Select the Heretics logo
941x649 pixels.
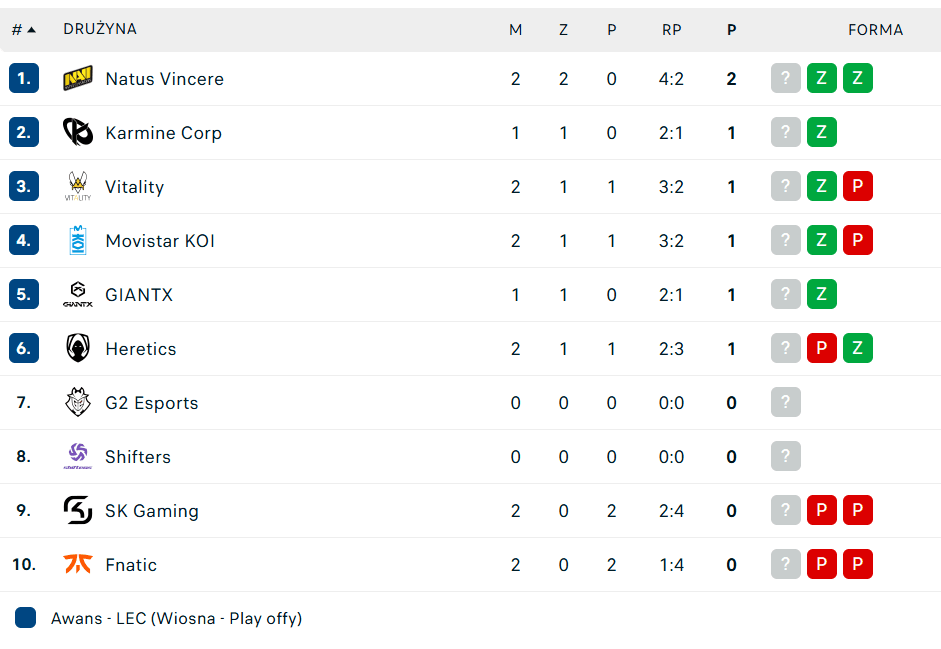point(77,348)
